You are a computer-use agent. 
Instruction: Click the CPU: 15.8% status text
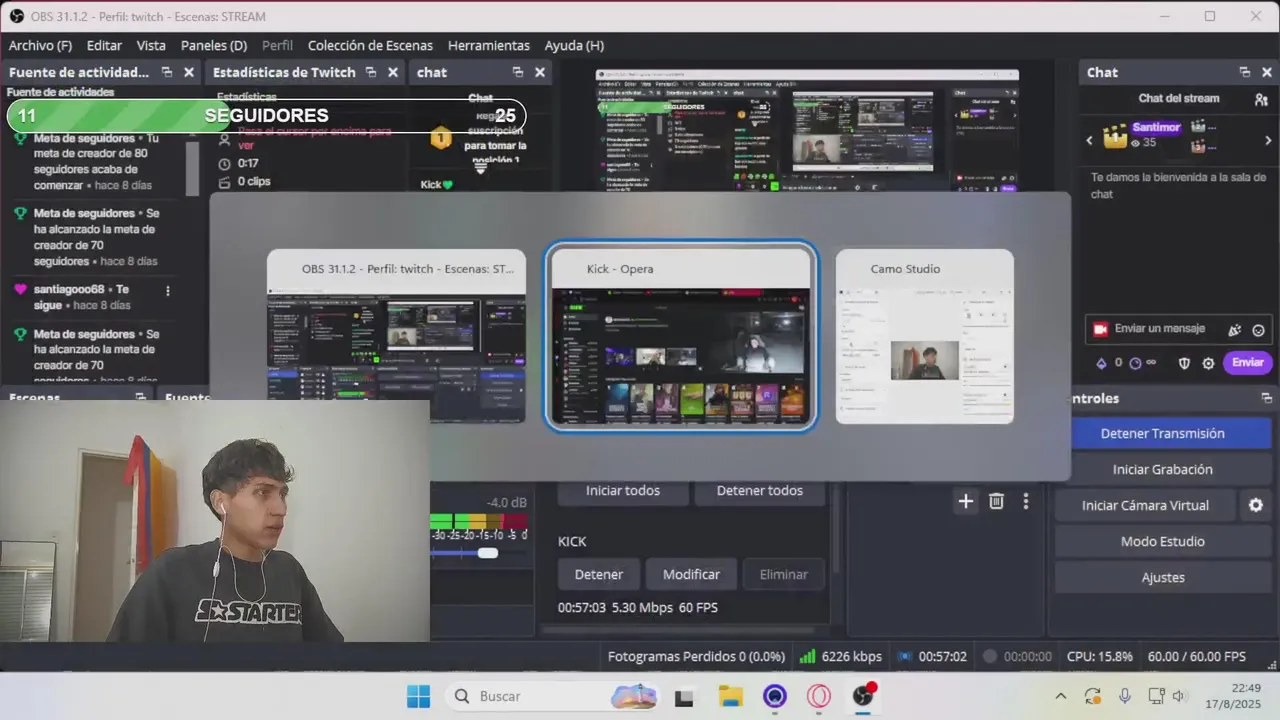coord(1100,657)
